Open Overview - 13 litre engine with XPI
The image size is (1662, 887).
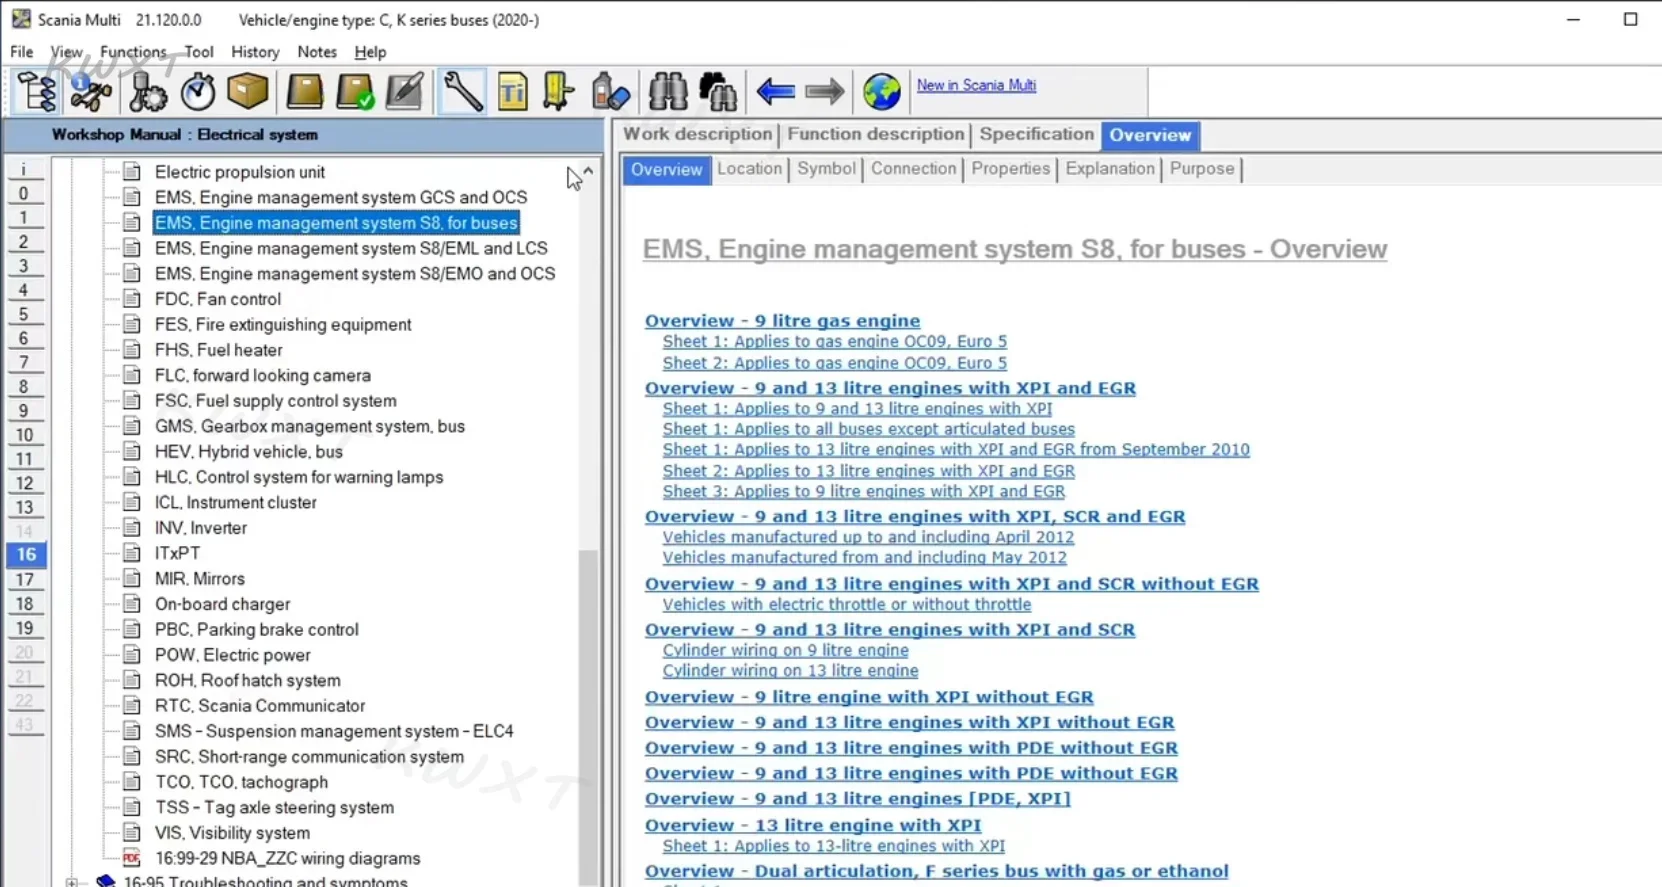tap(813, 825)
